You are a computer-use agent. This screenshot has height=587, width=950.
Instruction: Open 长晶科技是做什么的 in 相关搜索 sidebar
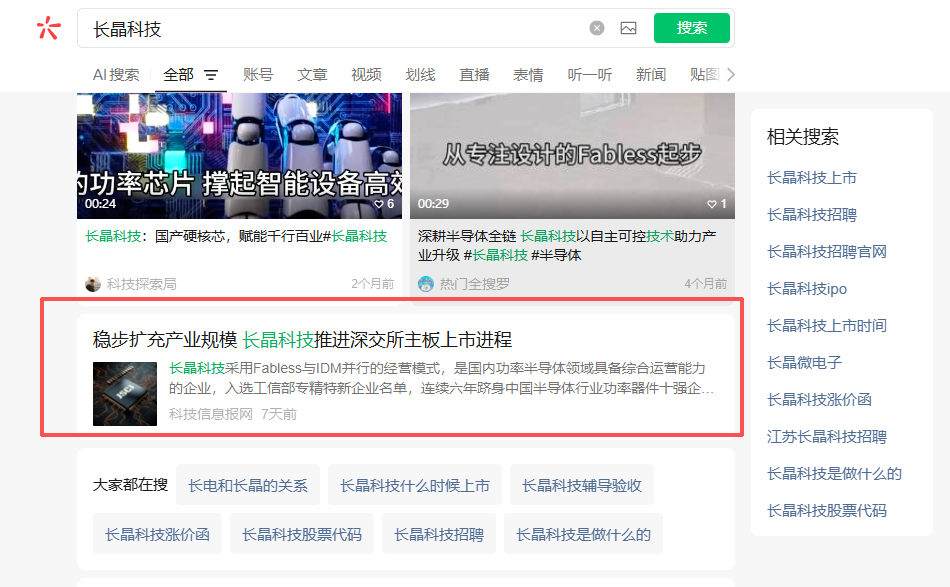pyautogui.click(x=834, y=473)
